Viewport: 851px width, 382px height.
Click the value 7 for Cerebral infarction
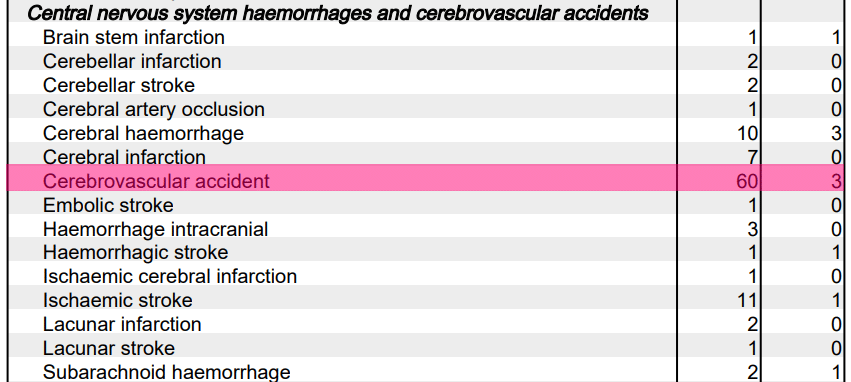(x=752, y=157)
